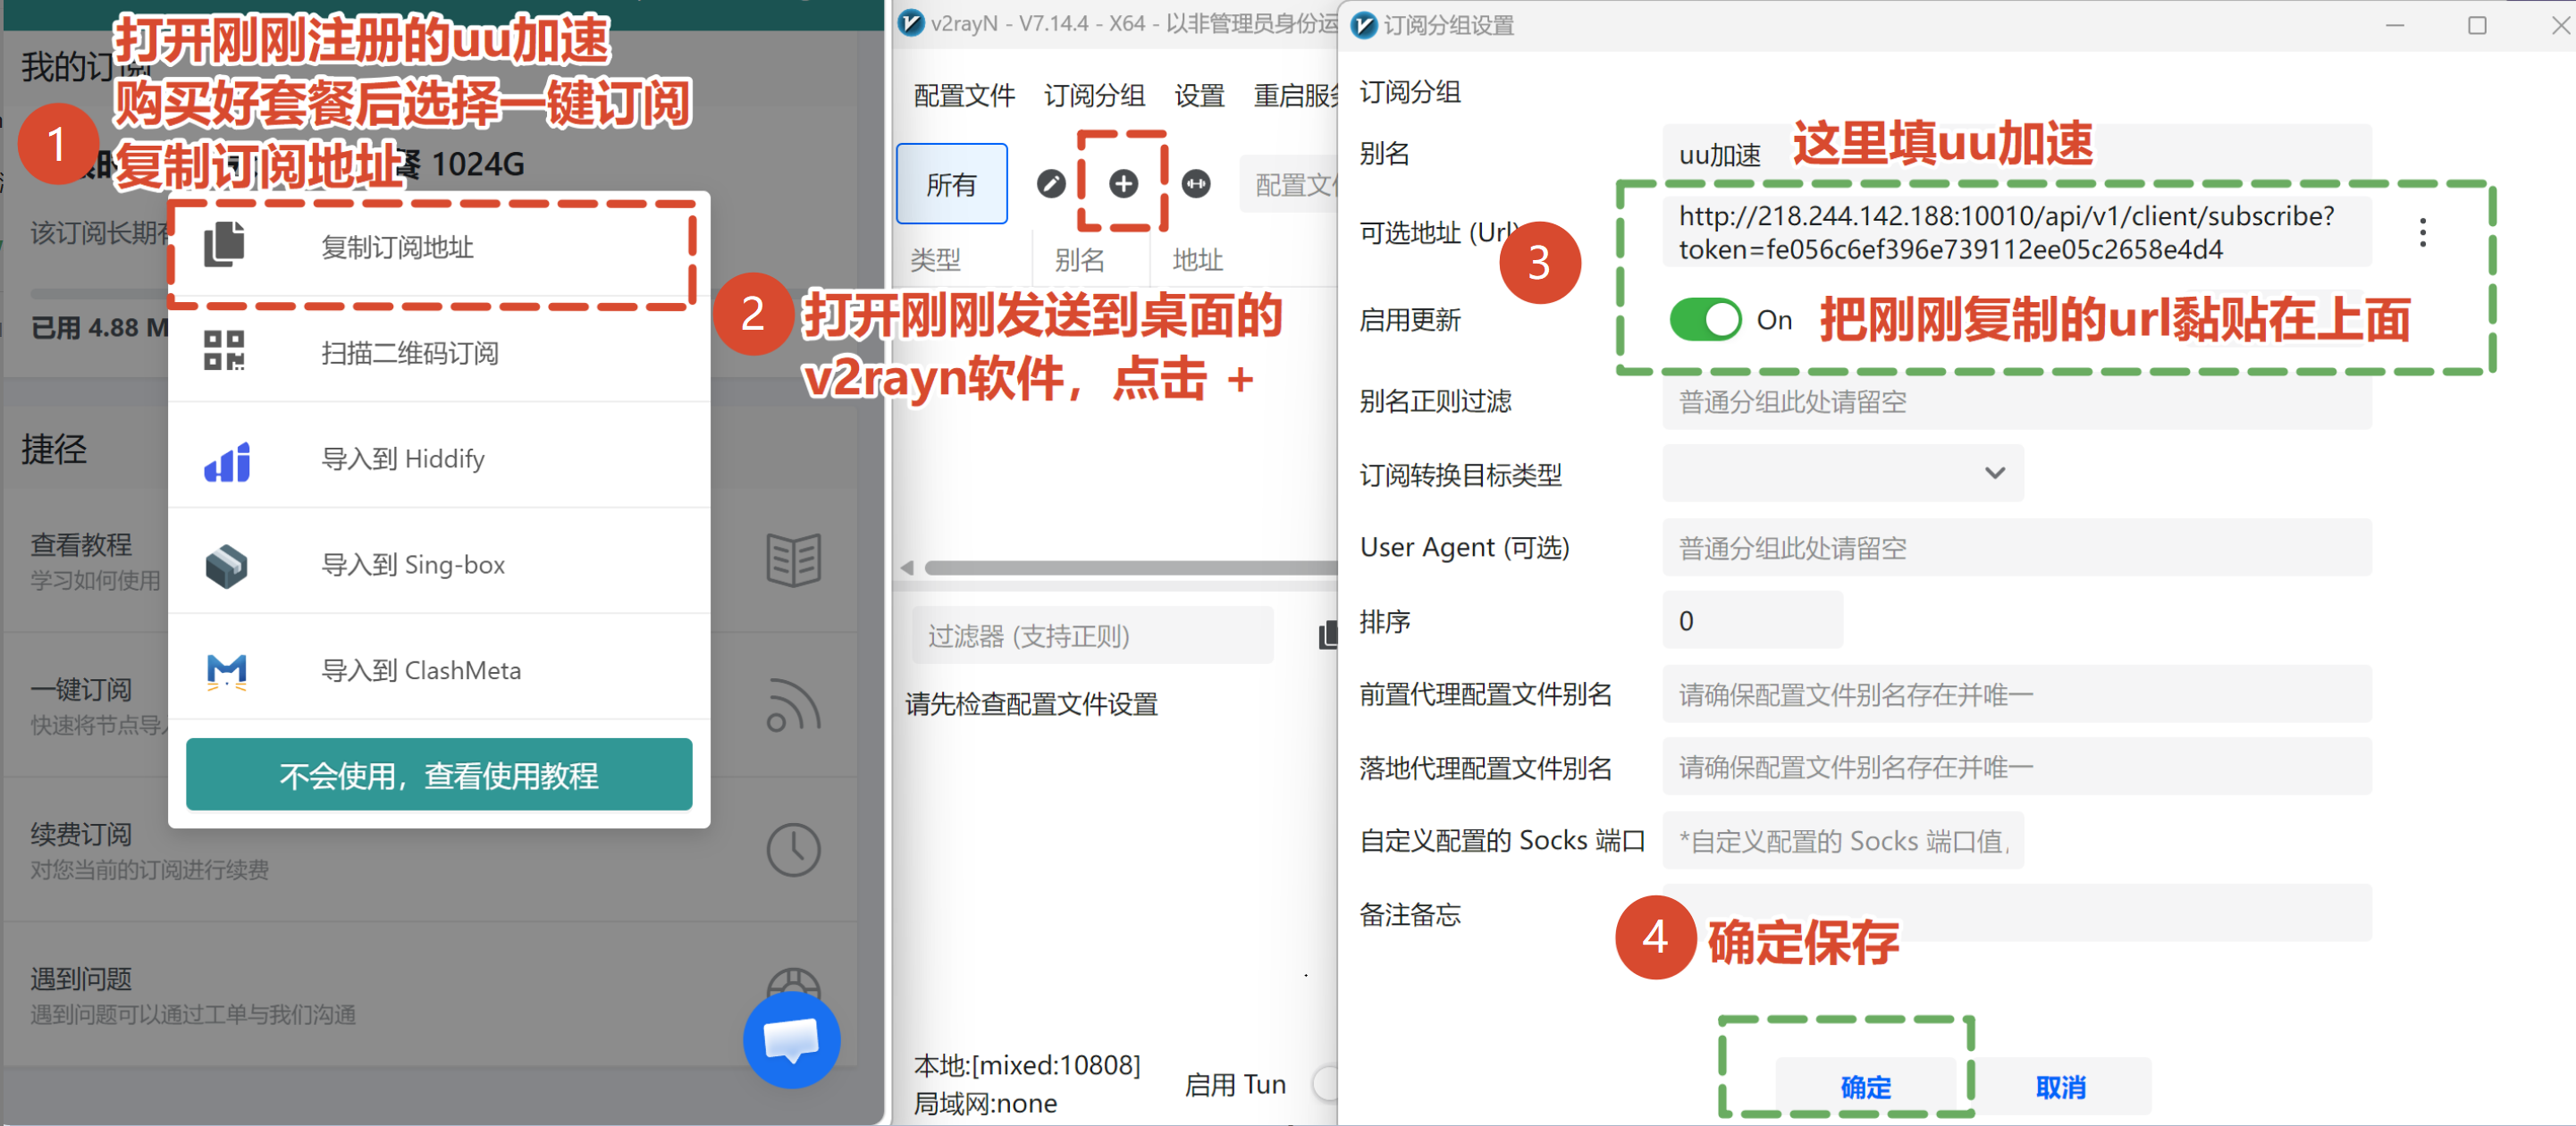Open the three-dot menu beside the Url field
Screen dimensions: 2576x1126
coord(2422,233)
